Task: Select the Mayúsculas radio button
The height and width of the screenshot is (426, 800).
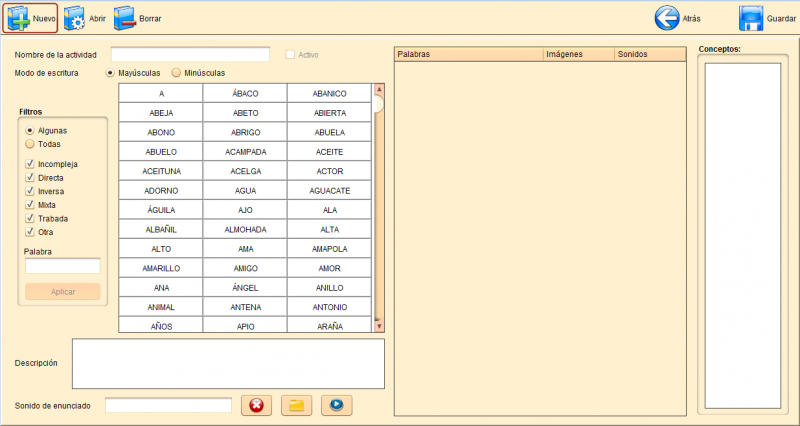Action: [110, 73]
